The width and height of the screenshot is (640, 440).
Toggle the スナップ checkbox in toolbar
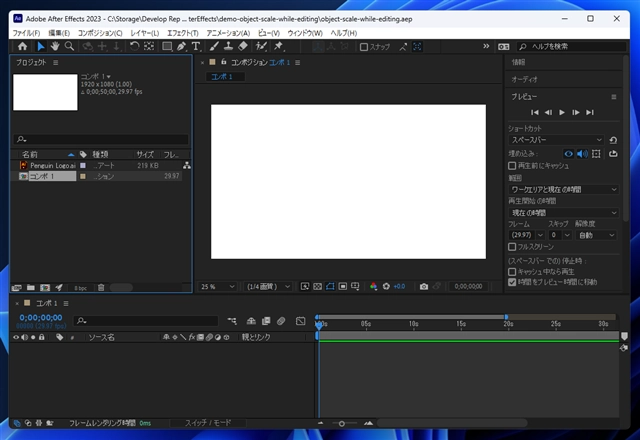point(365,47)
